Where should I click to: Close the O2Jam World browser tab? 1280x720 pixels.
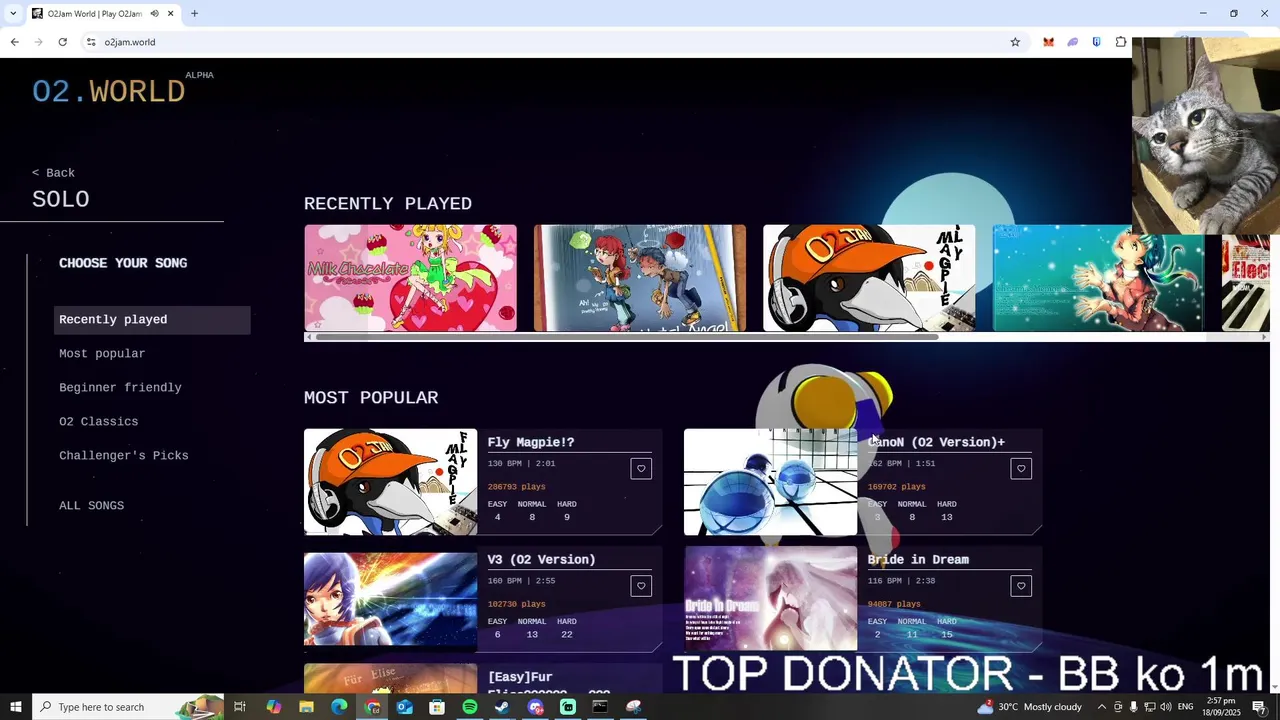171,14
